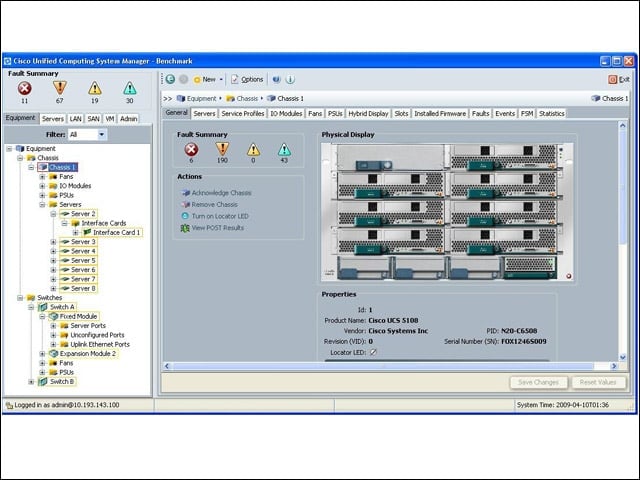640x480 pixels.
Task: Collapse the Switch A tree node
Action: tap(31, 307)
